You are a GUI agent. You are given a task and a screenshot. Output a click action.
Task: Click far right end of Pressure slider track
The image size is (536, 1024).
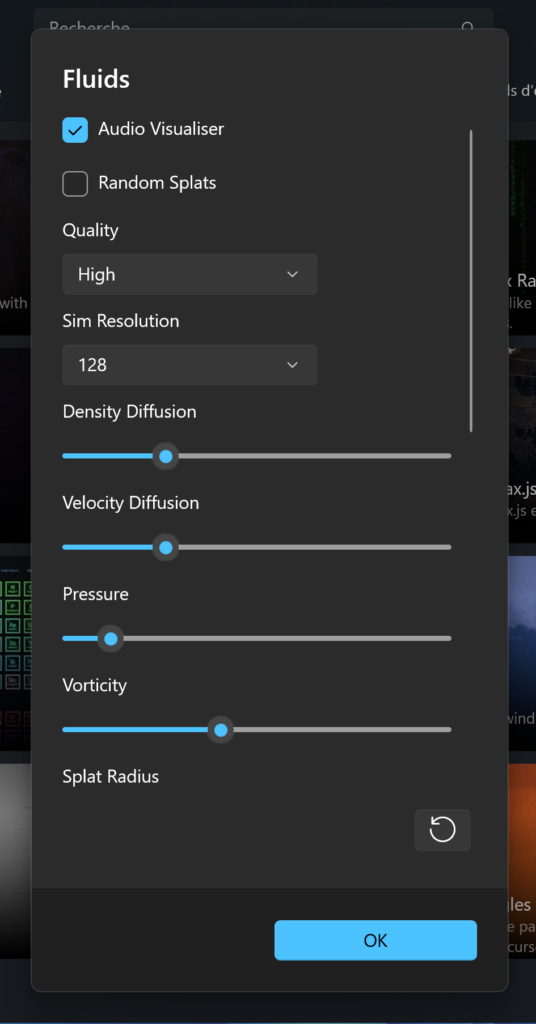[x=448, y=638]
